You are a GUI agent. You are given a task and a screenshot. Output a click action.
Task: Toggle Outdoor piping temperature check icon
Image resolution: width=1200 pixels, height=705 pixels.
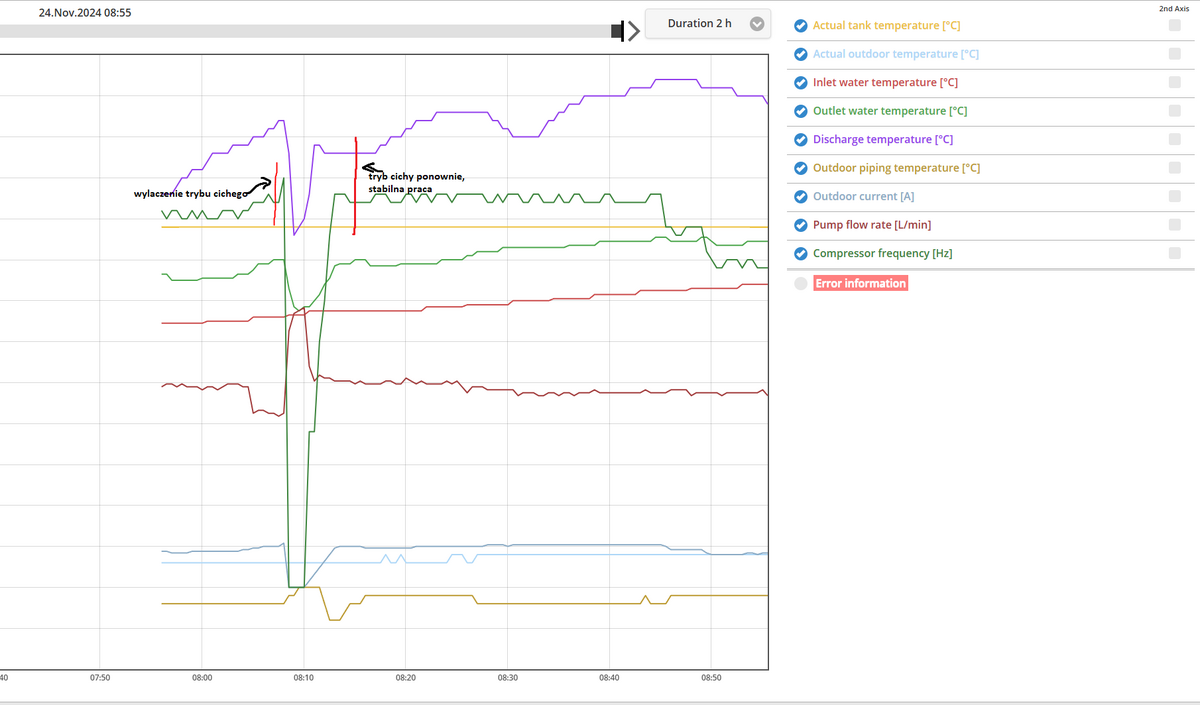point(800,168)
